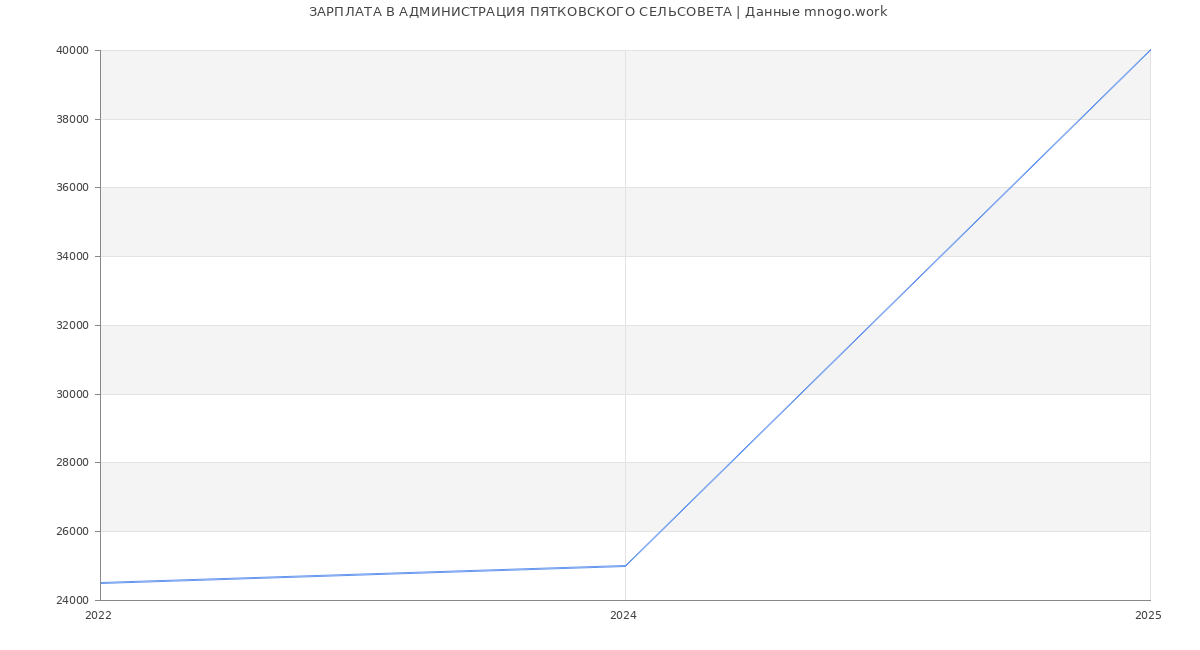The height and width of the screenshot is (650, 1200).
Task: Click the rising line segment between 2024 and 2025
Action: (x=888, y=307)
